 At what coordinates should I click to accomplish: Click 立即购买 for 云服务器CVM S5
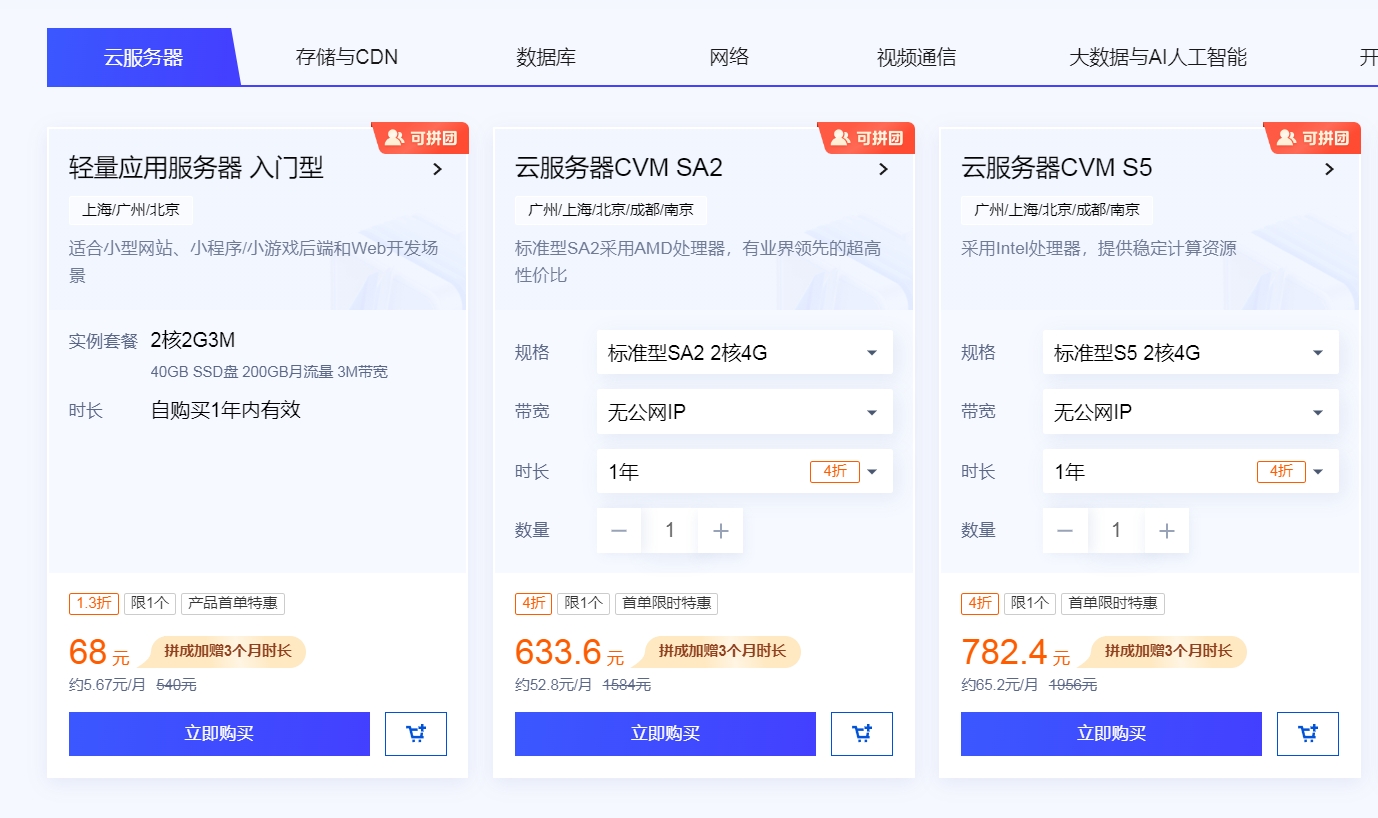[x=1111, y=734]
